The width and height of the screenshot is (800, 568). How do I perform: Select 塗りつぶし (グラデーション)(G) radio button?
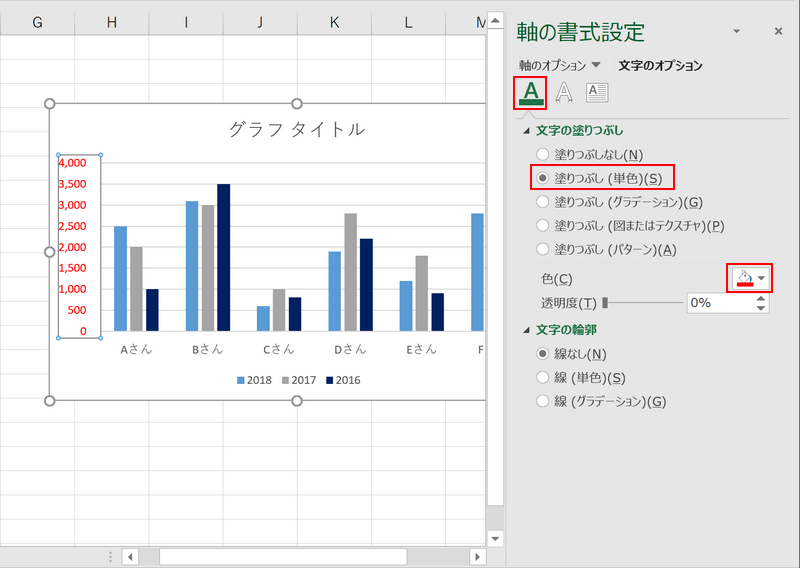click(542, 202)
